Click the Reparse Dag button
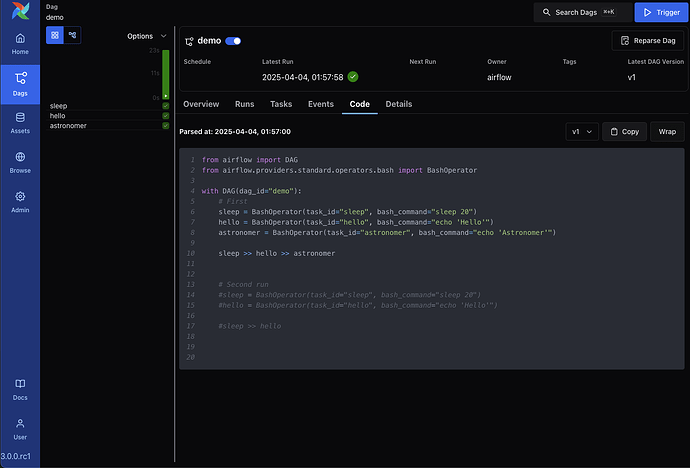The height and width of the screenshot is (468, 690). click(x=648, y=40)
